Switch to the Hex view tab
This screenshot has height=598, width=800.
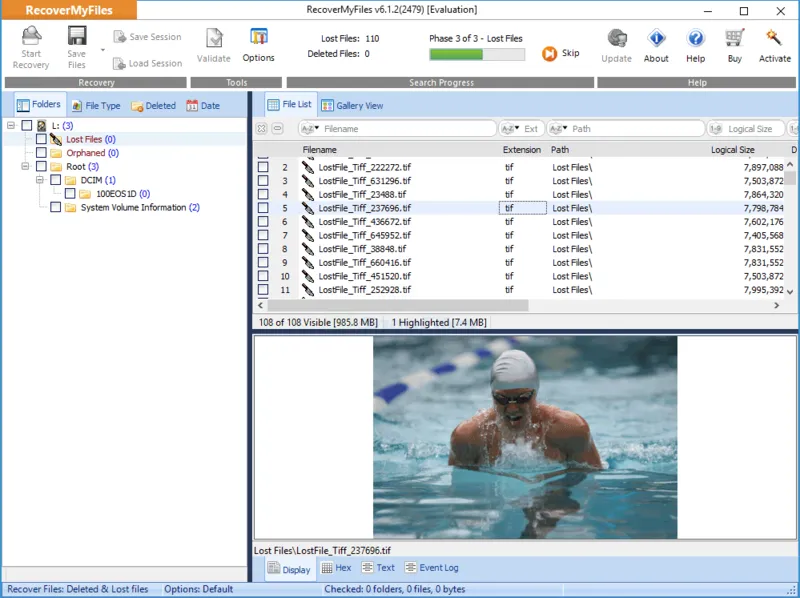point(336,567)
